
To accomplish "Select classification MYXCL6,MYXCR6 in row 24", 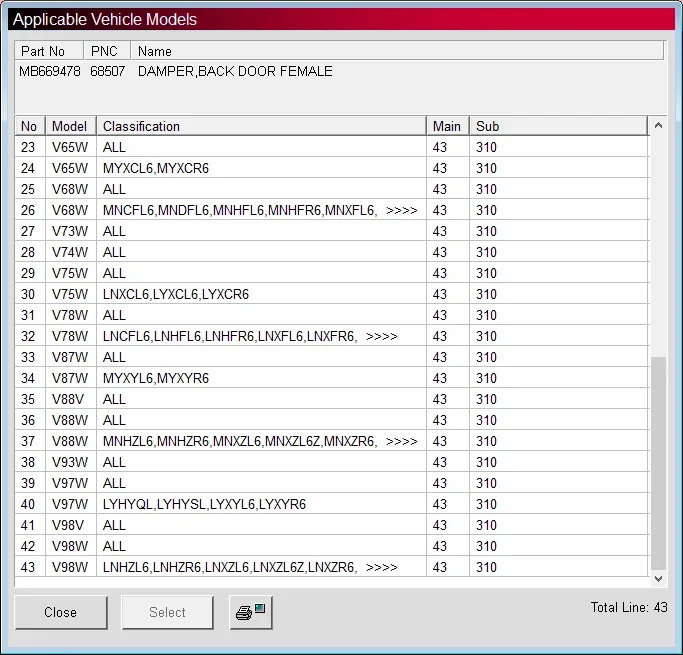I will click(156, 168).
